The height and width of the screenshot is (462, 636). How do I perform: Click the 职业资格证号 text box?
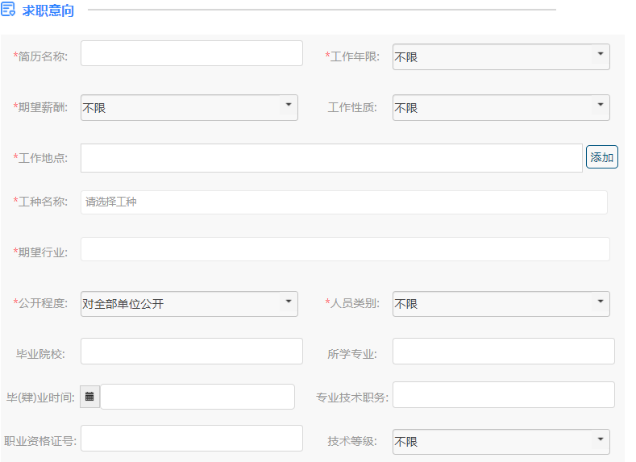[x=191, y=438]
